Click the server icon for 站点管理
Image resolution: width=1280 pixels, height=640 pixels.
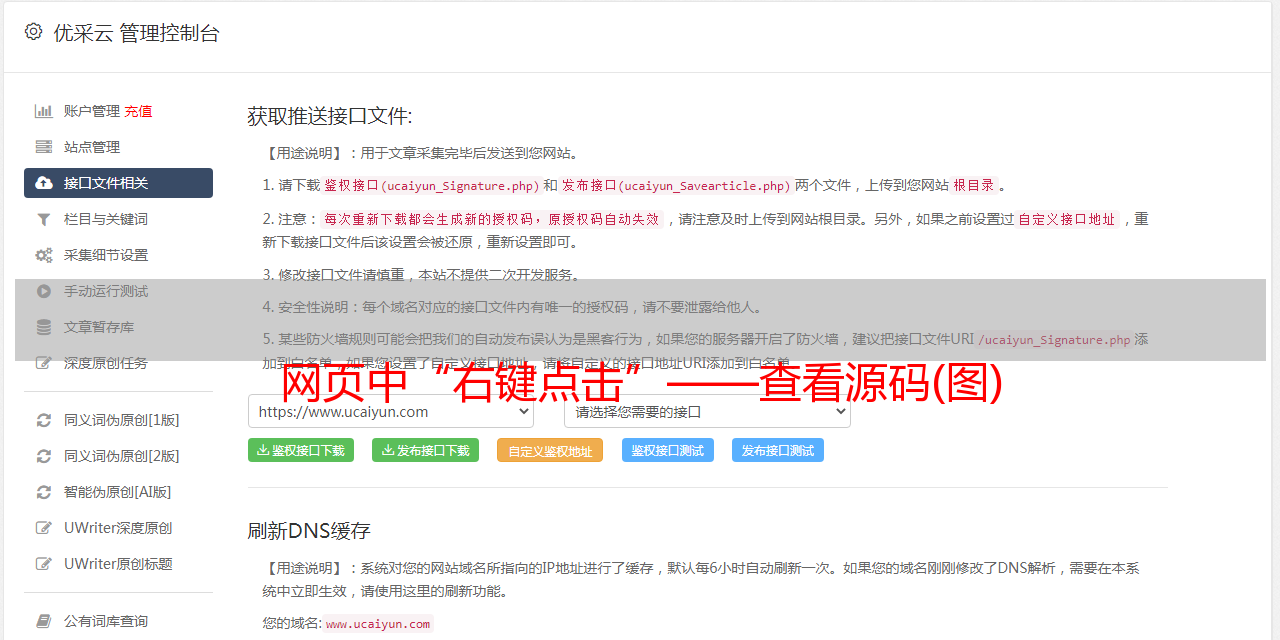point(44,147)
